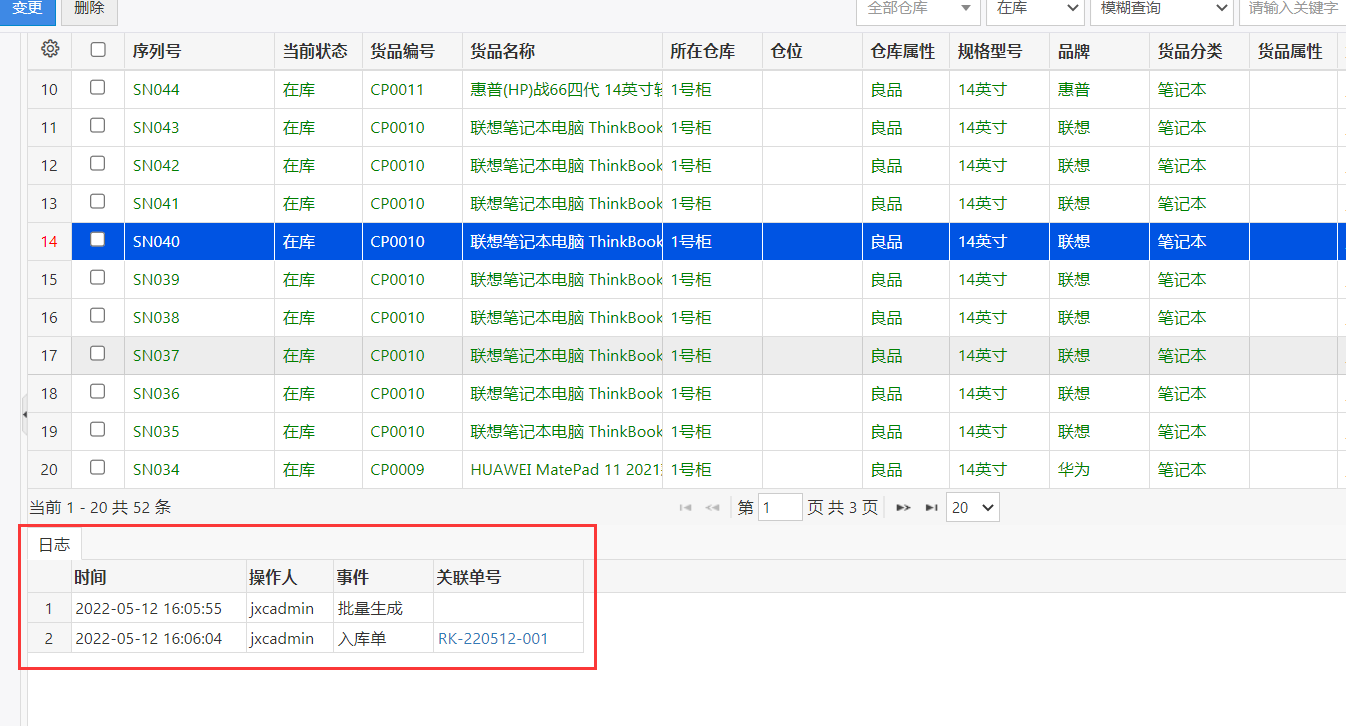The image size is (1346, 726).
Task: Sort by the 仓库属性 column header
Action: [906, 52]
